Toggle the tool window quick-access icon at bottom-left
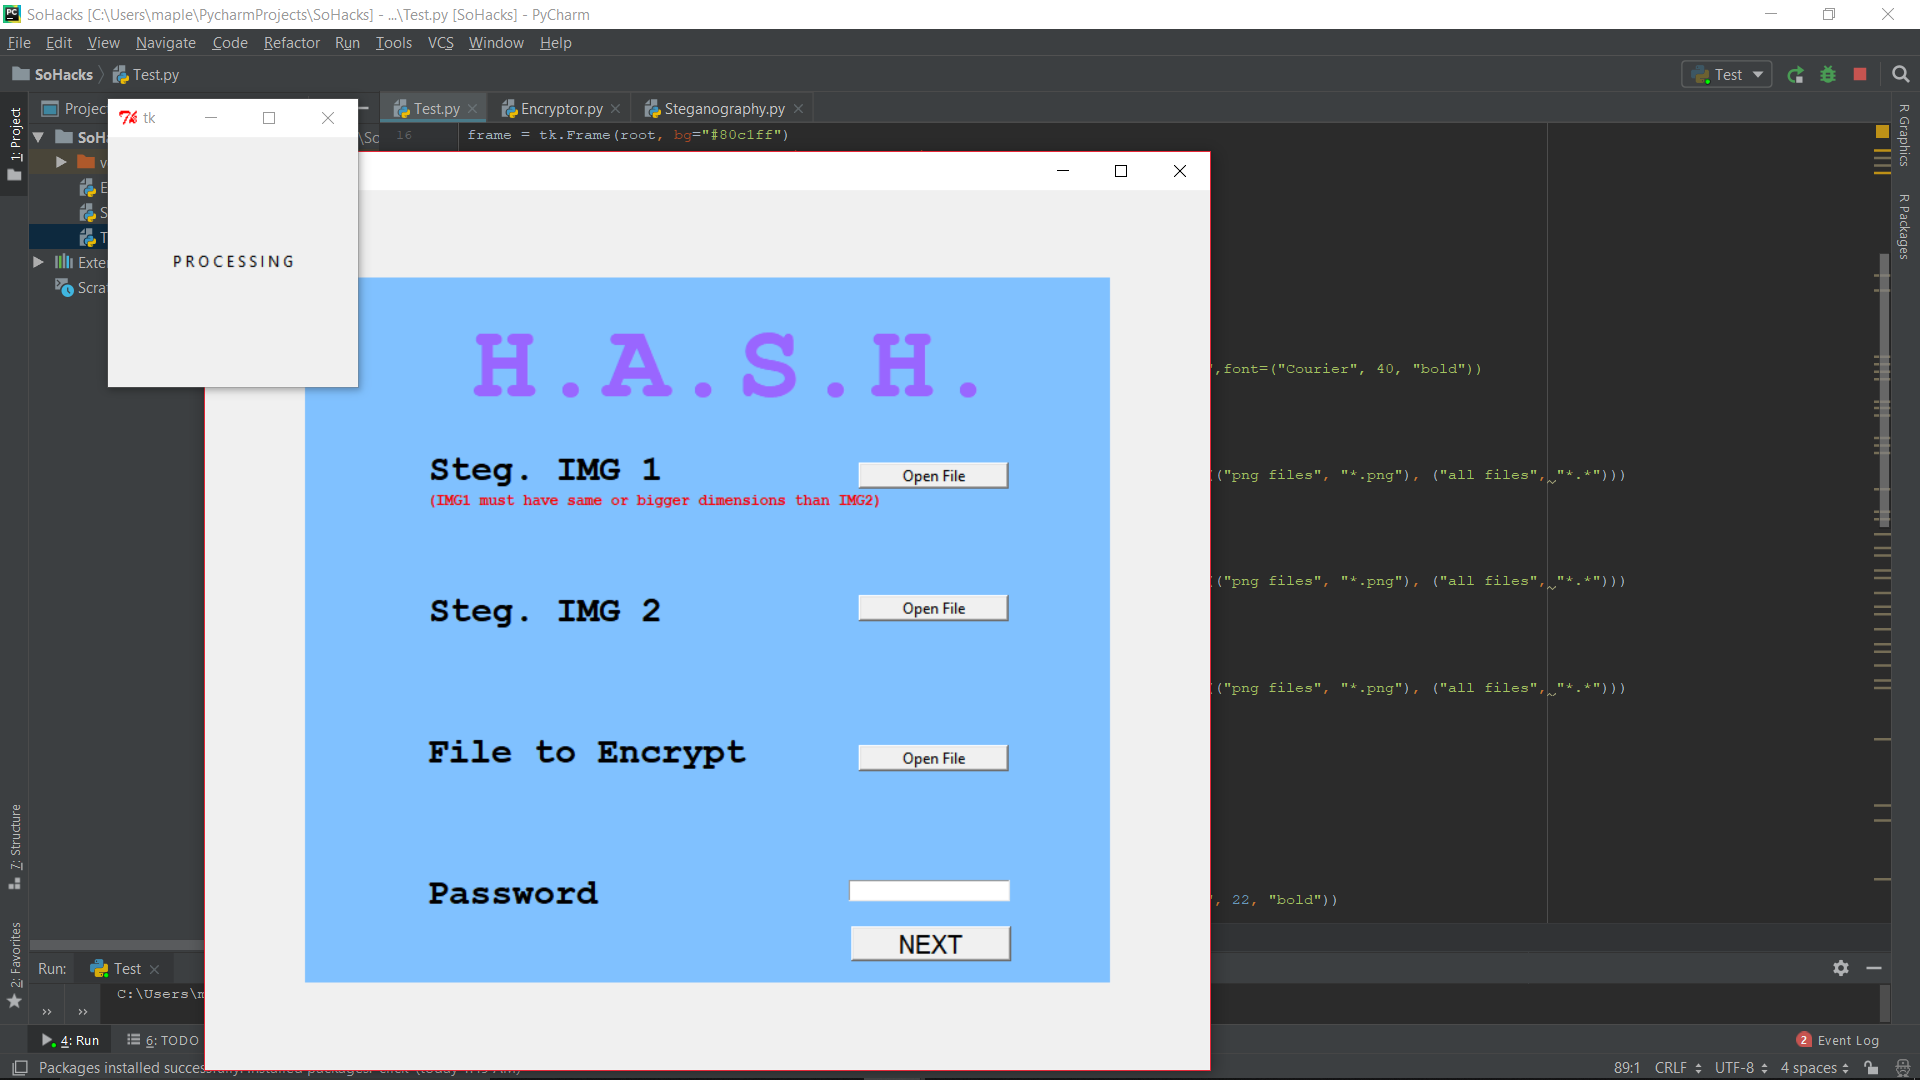 click(x=19, y=1068)
